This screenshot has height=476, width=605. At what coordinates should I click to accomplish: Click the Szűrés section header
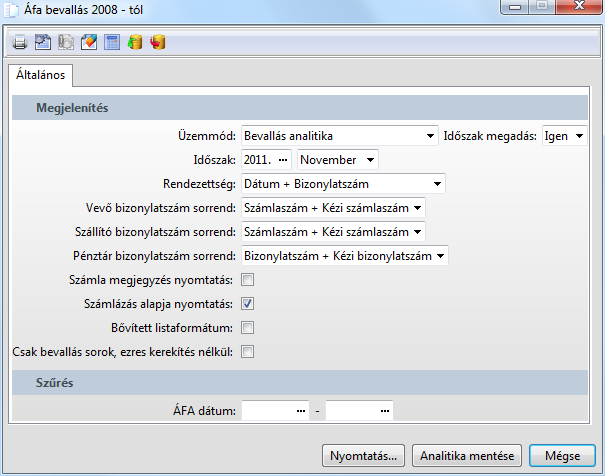click(300, 383)
